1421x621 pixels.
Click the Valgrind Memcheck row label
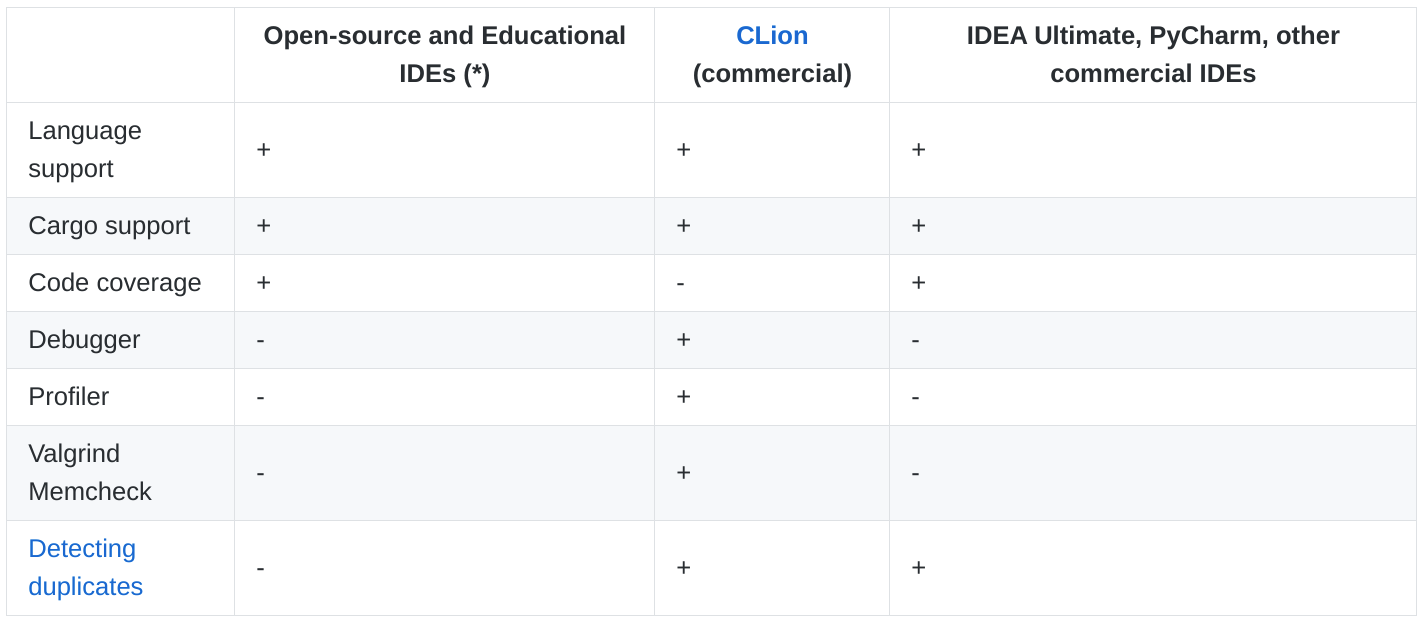point(89,472)
